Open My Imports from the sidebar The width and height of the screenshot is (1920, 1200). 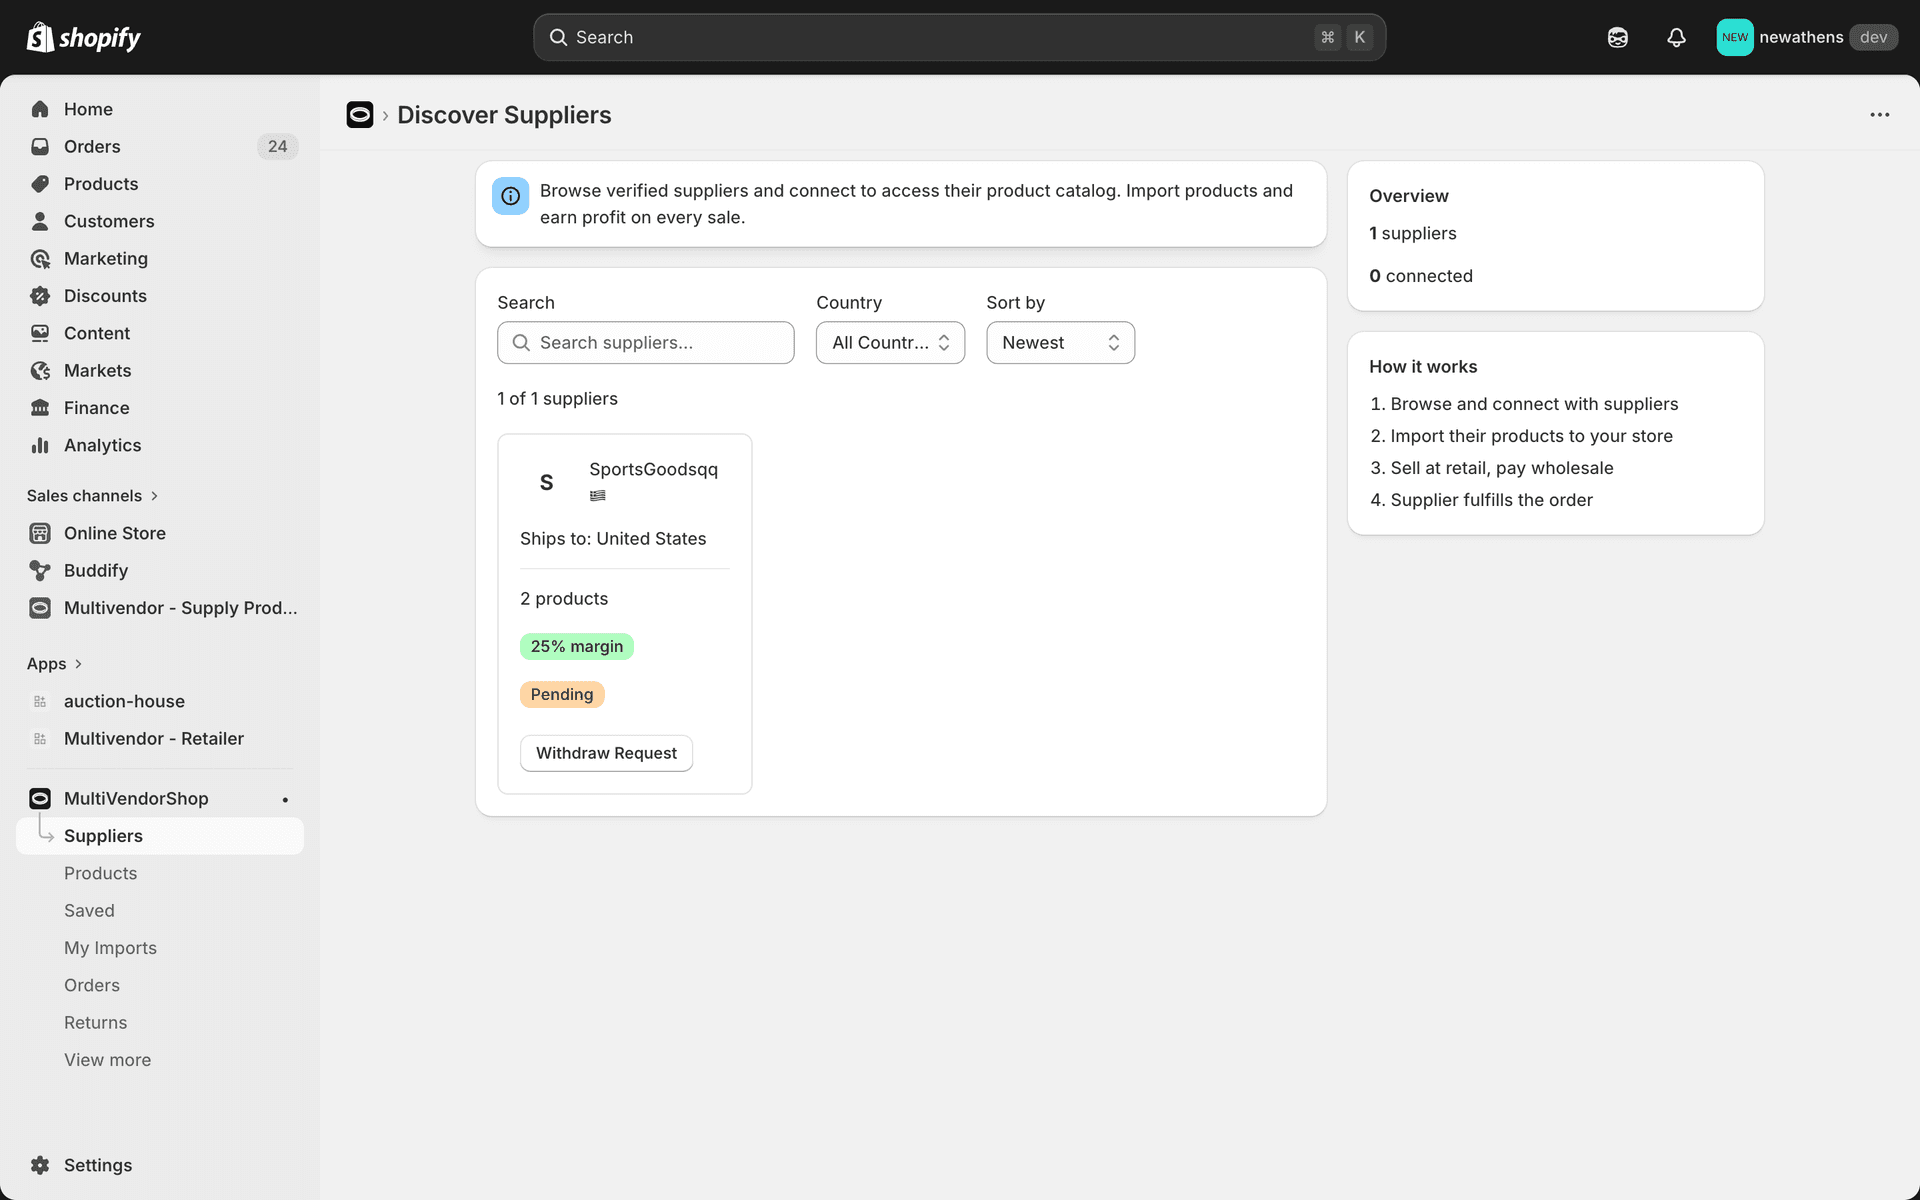pos(110,947)
